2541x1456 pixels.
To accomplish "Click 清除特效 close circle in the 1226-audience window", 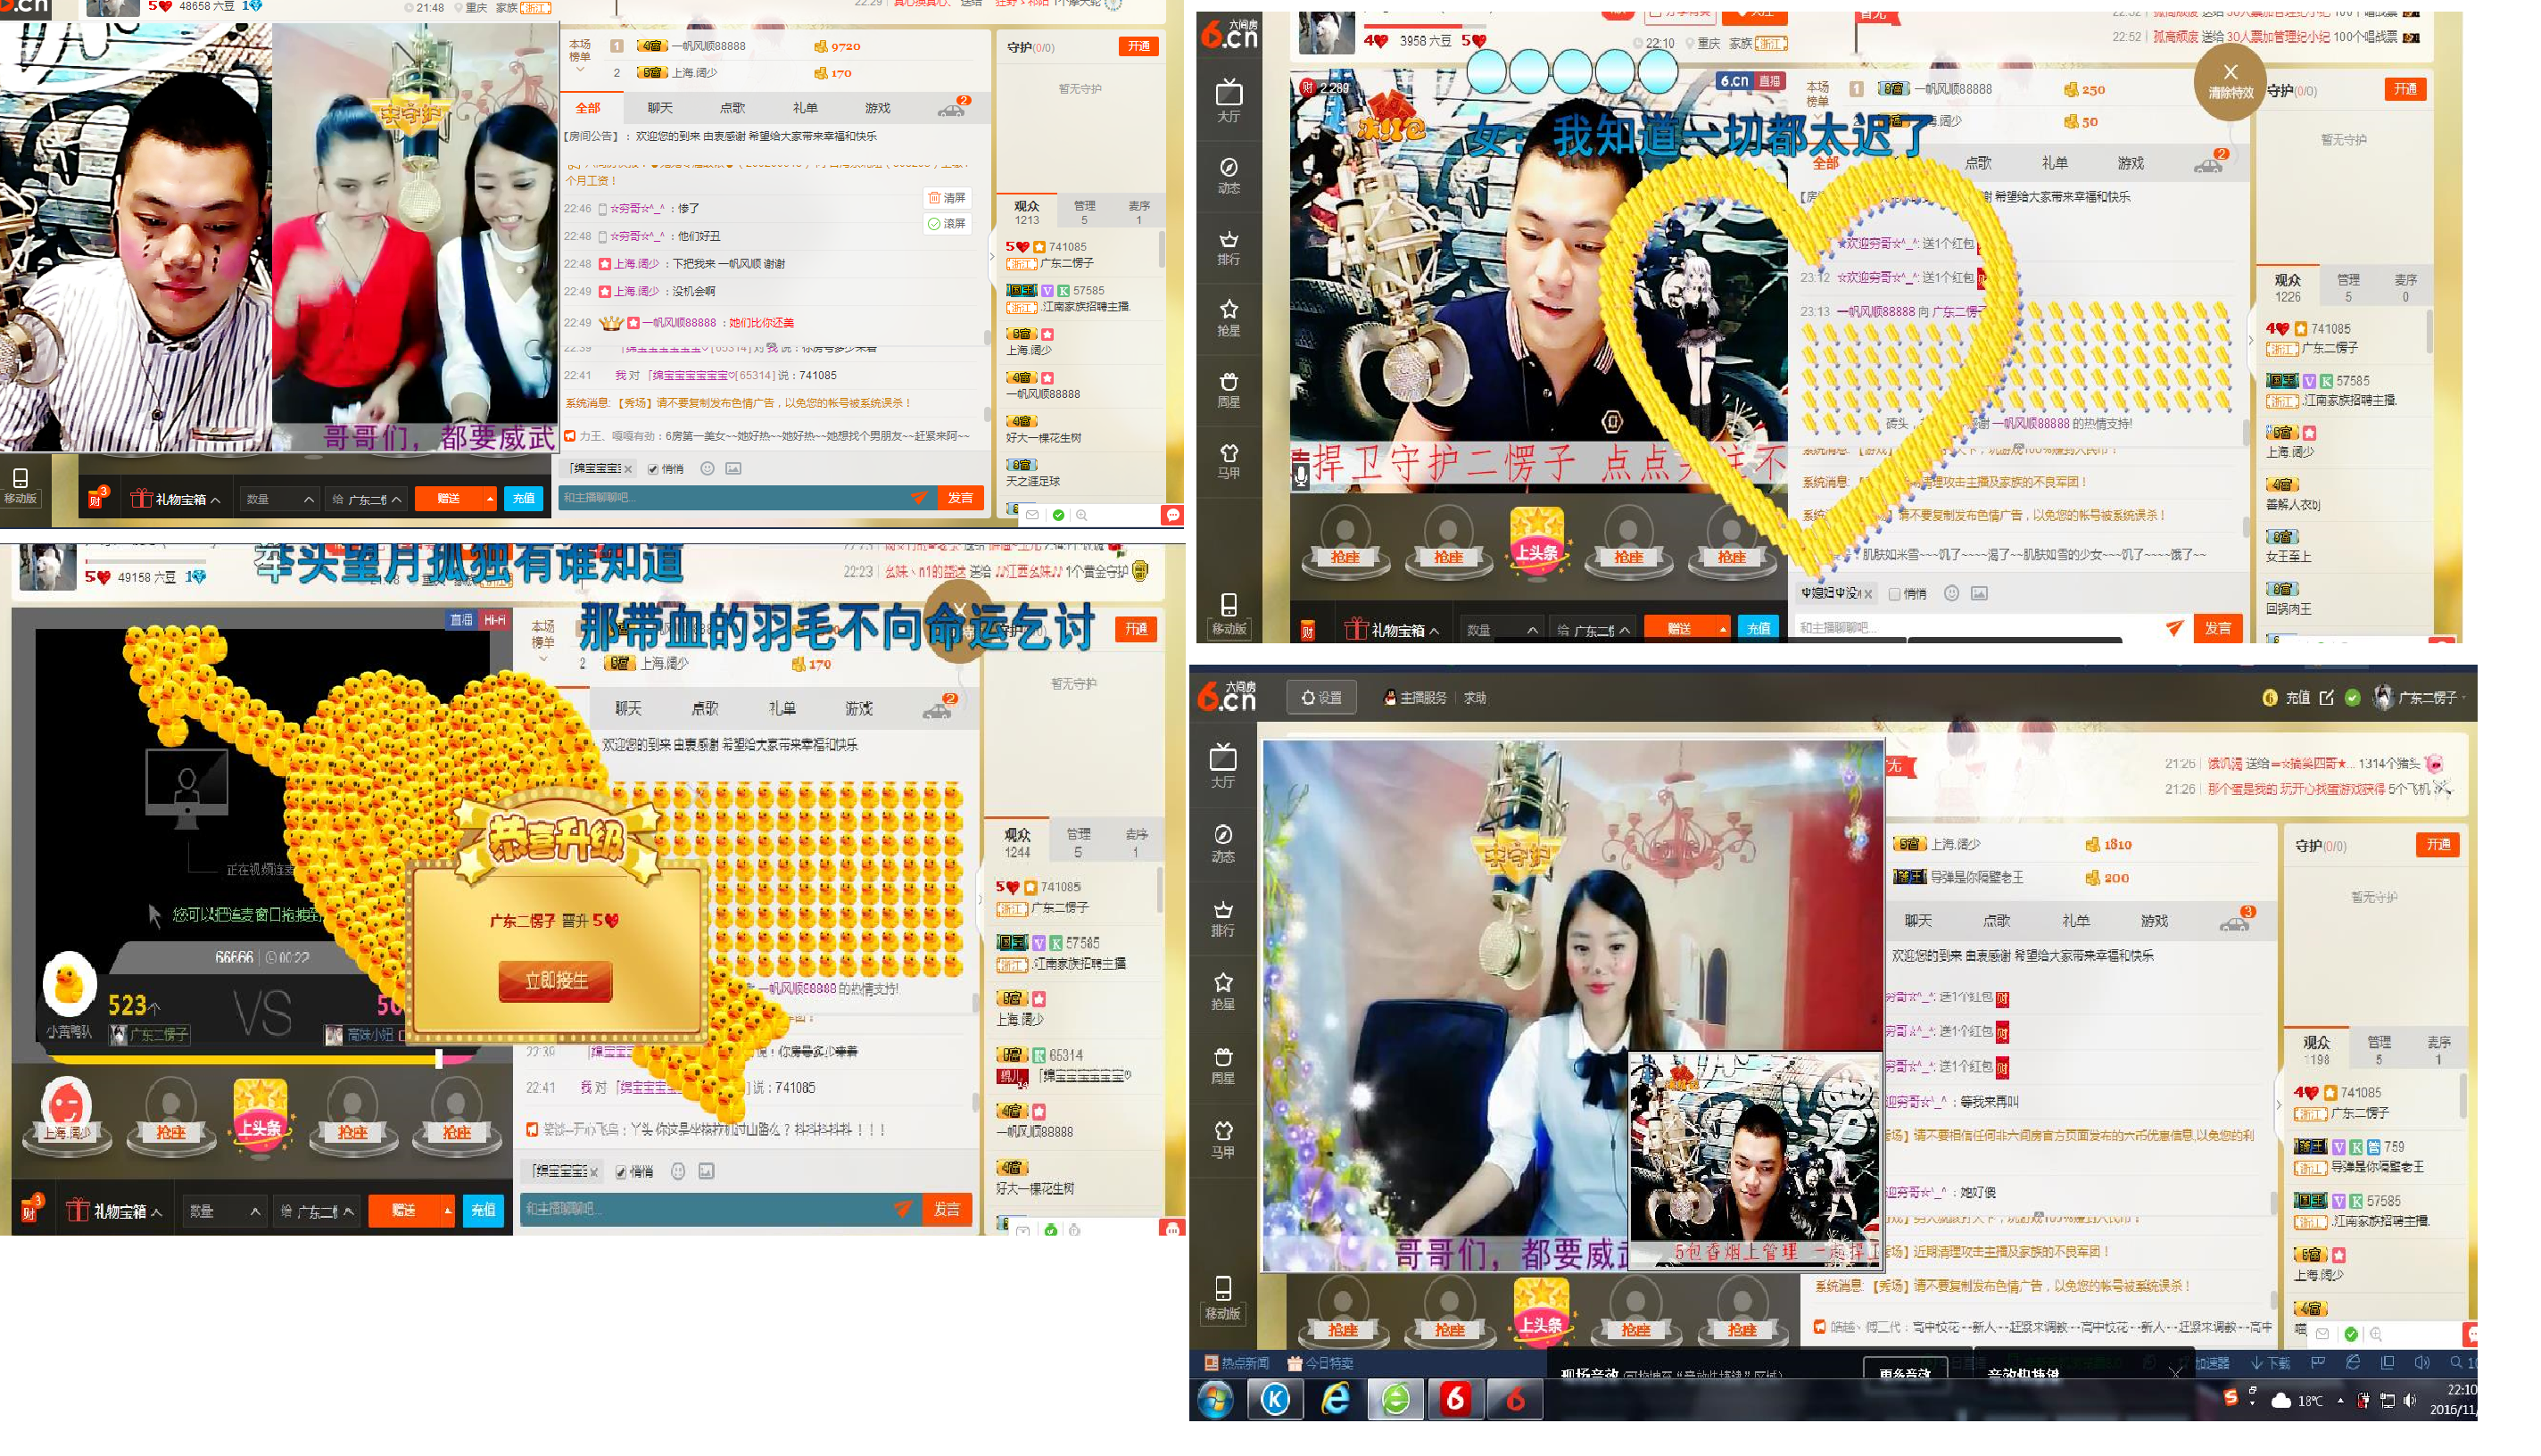I will 2229,80.
